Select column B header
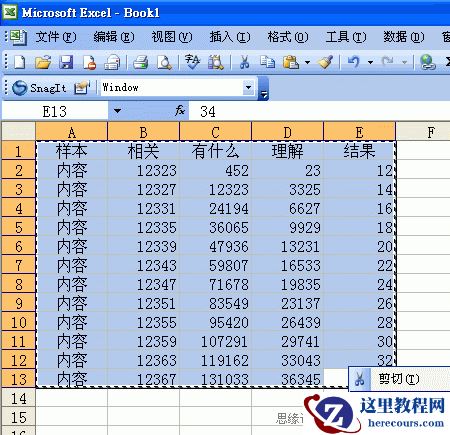This screenshot has height=435, width=450. pos(144,132)
